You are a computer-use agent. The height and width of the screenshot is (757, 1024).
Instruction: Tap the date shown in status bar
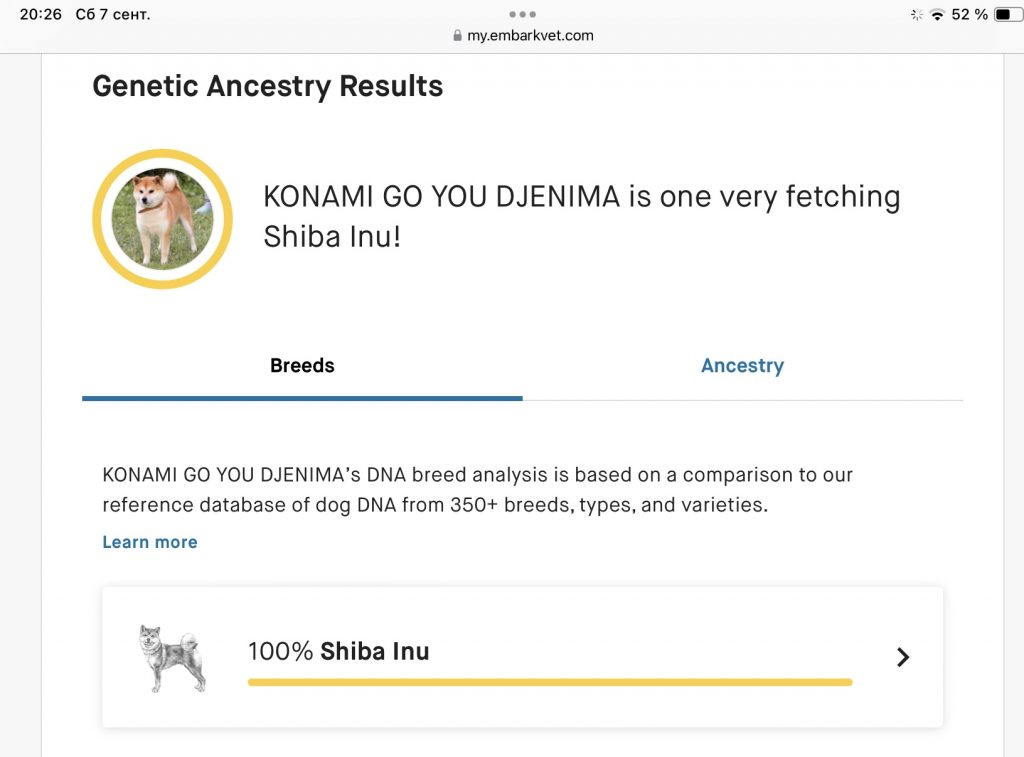tap(113, 14)
